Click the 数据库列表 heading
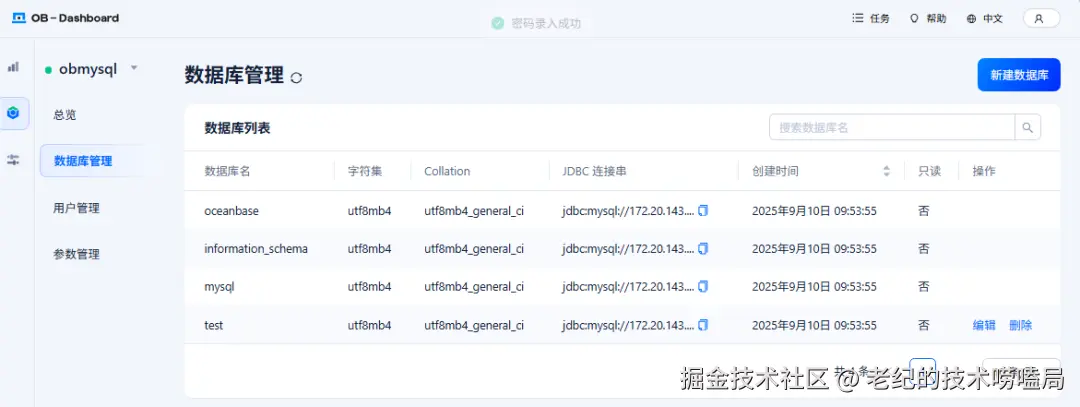Image resolution: width=1080 pixels, height=407 pixels. tap(238, 128)
